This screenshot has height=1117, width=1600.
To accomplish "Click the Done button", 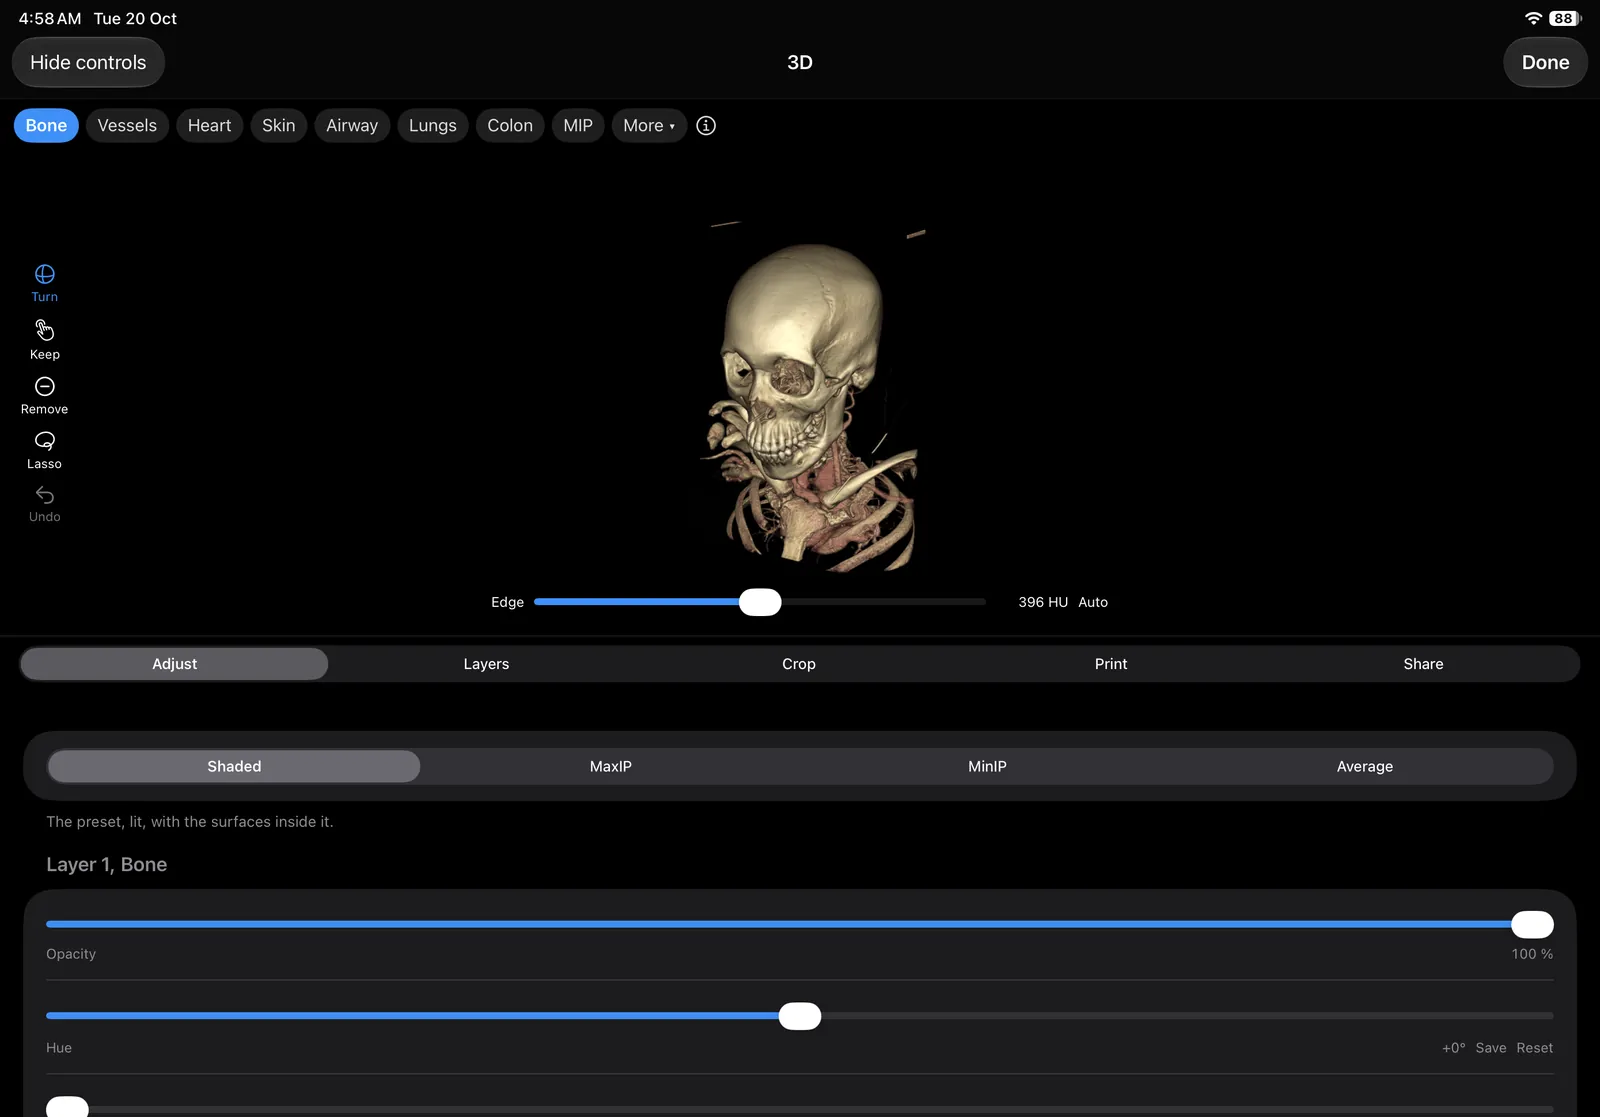I will [1545, 62].
